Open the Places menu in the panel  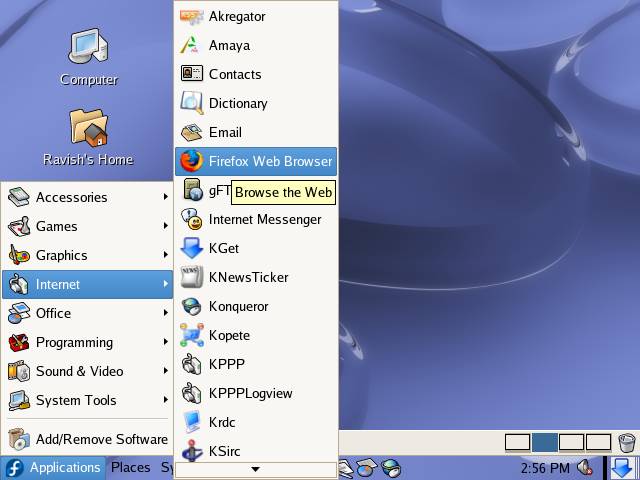pos(130,467)
